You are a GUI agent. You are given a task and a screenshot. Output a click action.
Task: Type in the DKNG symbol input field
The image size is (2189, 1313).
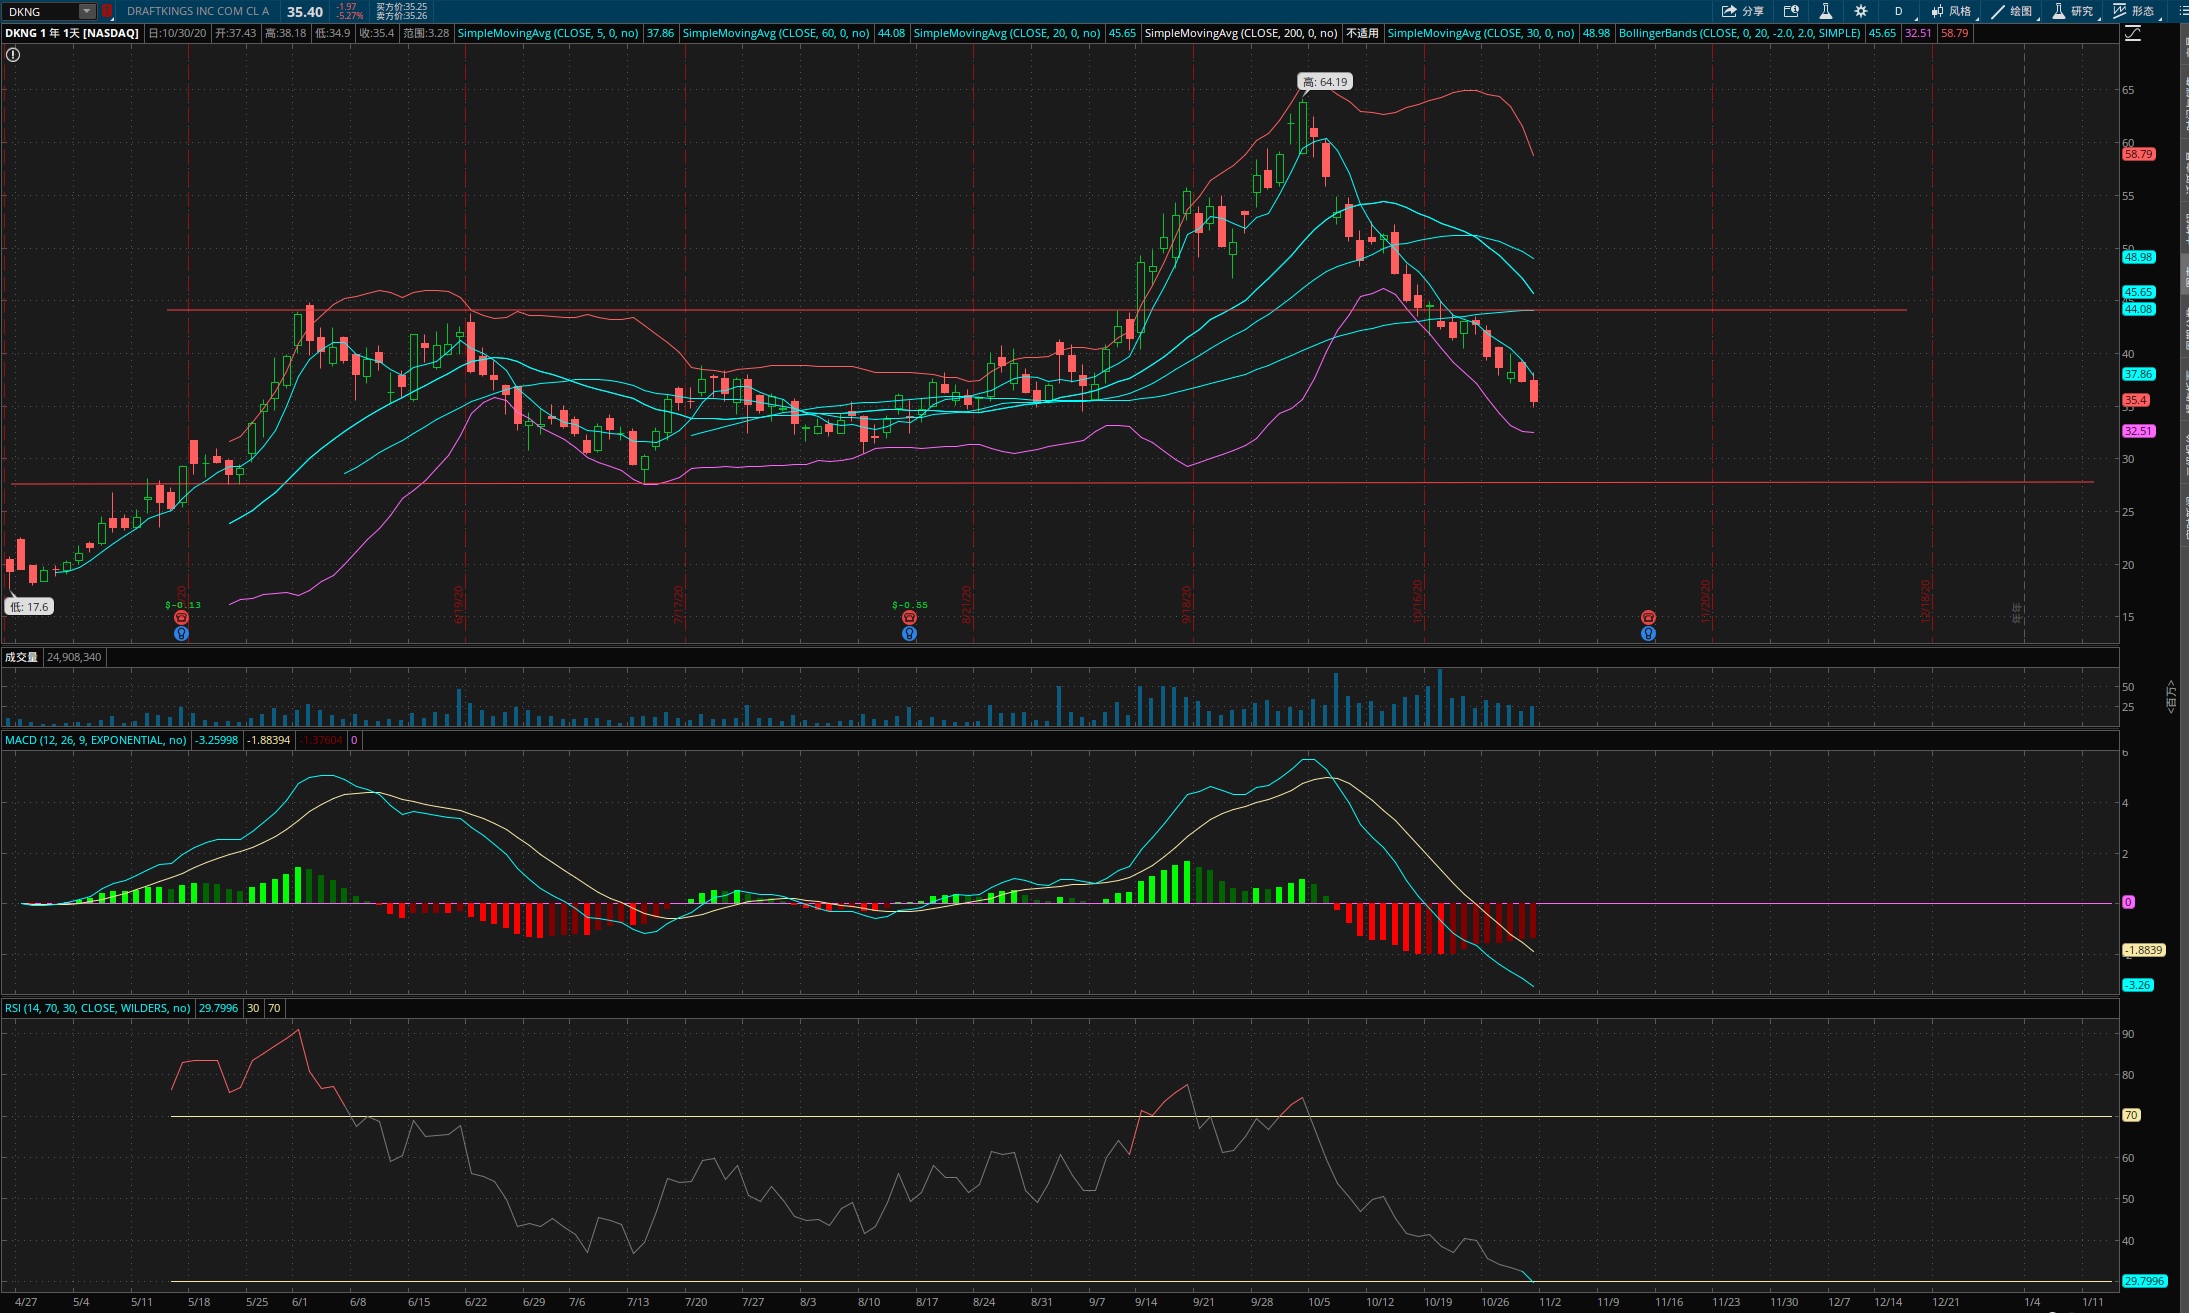(40, 11)
